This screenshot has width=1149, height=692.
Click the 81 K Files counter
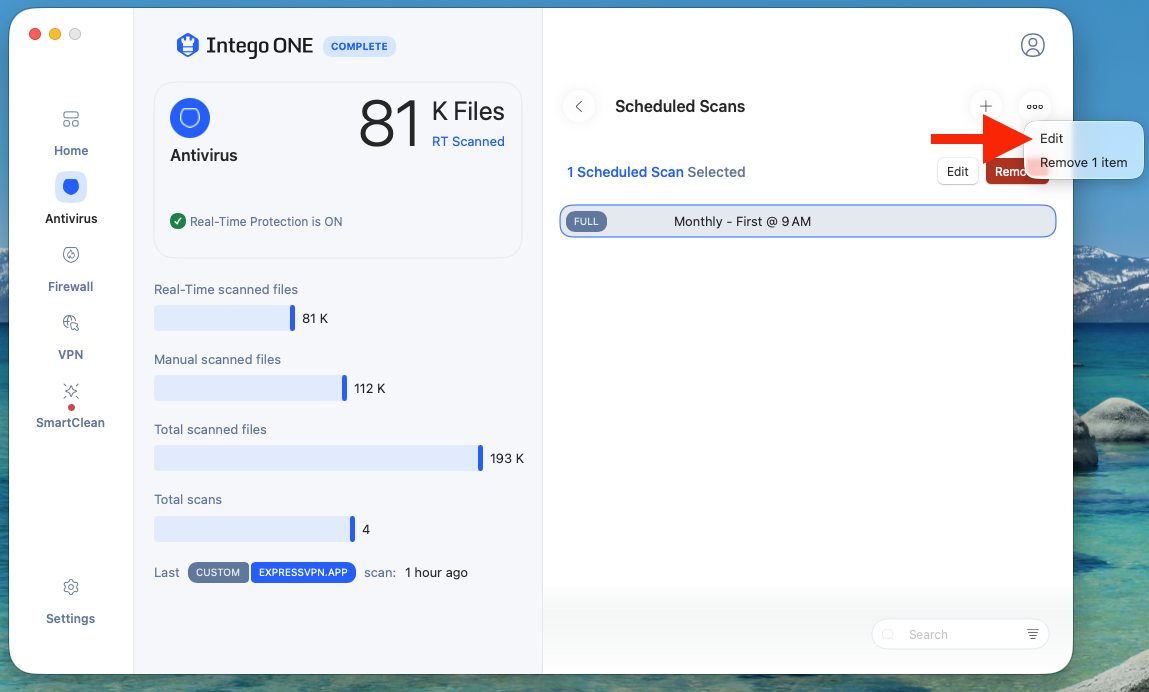click(432, 122)
